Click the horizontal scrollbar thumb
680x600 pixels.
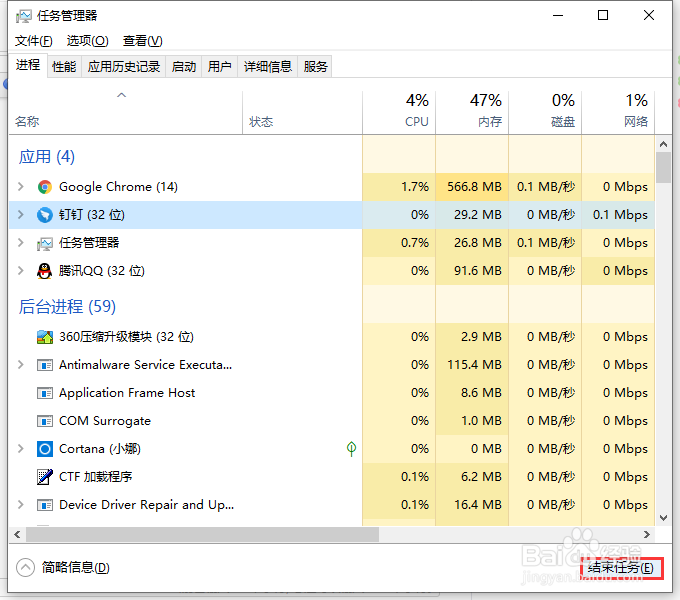[202, 535]
